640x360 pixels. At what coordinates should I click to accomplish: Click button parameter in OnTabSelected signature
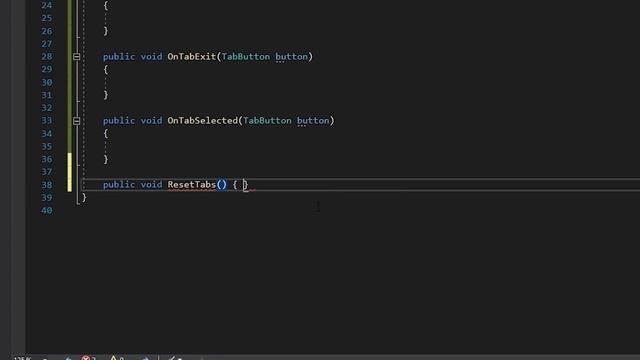click(x=313, y=120)
